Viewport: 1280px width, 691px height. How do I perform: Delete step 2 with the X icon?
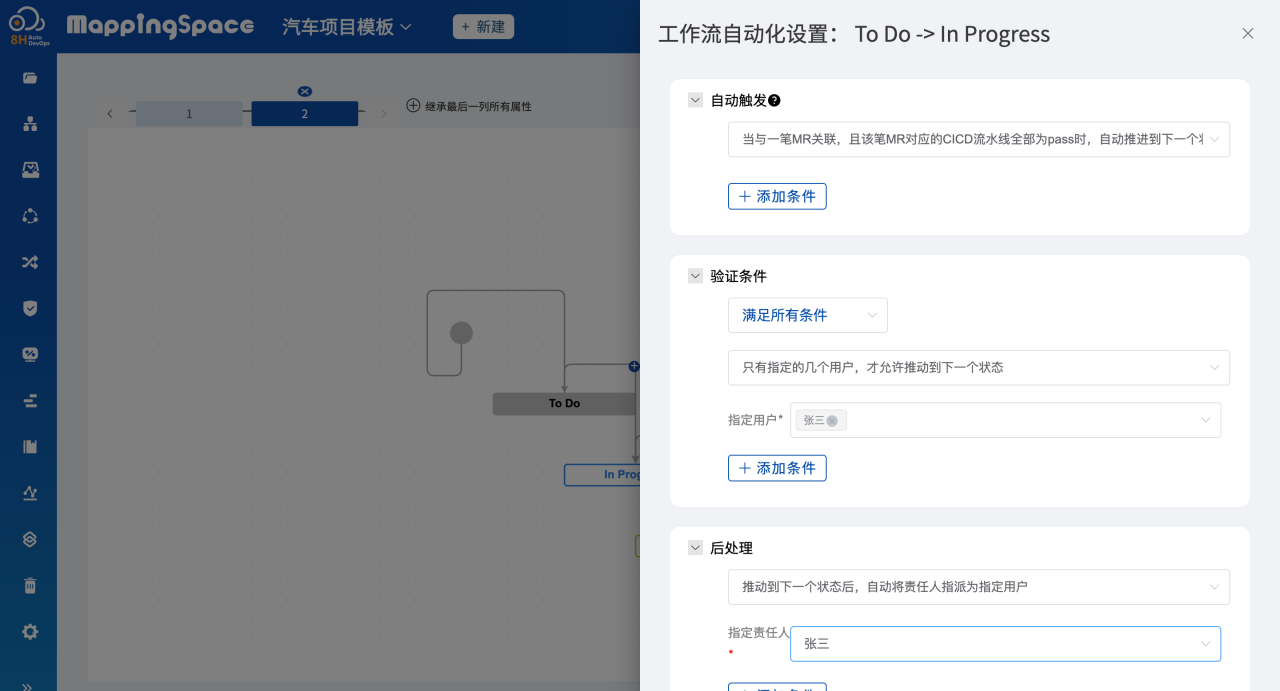(x=305, y=91)
